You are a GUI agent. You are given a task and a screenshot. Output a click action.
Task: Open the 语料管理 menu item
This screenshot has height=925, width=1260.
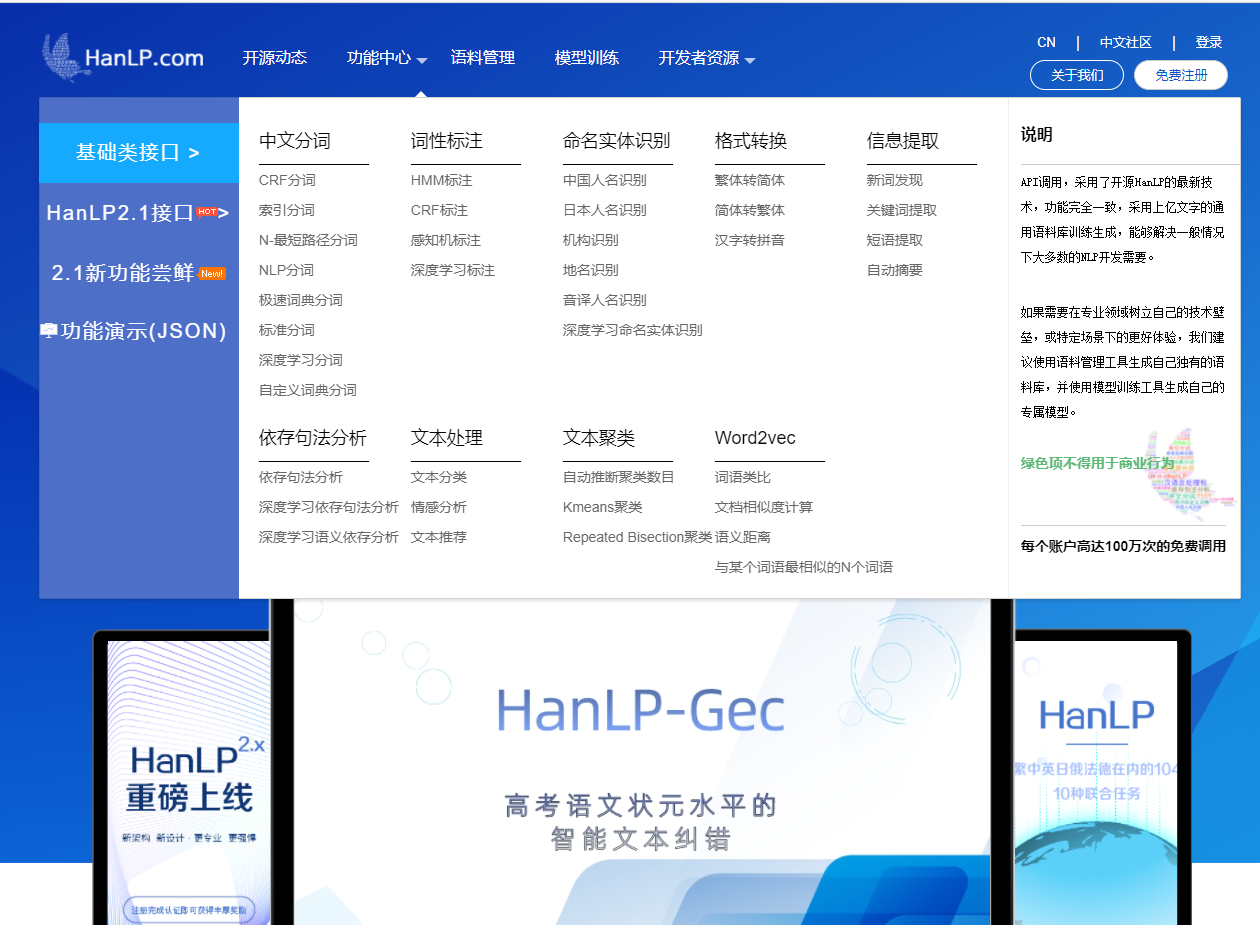point(482,58)
